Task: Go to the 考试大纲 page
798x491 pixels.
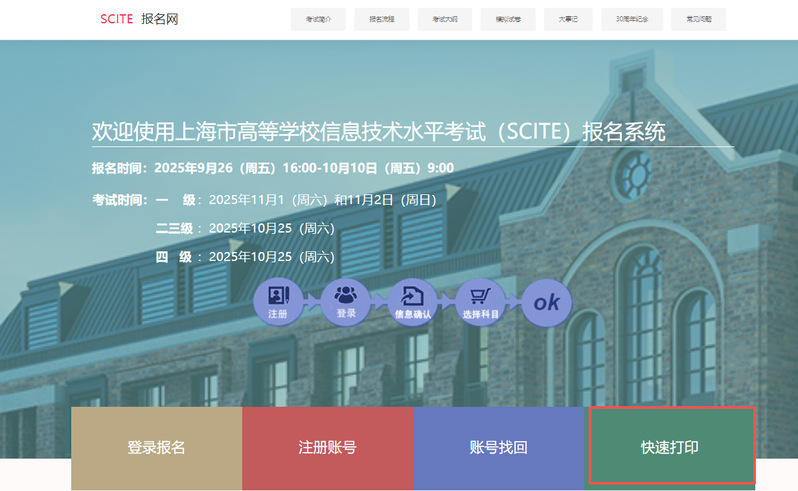Action: coord(445,19)
